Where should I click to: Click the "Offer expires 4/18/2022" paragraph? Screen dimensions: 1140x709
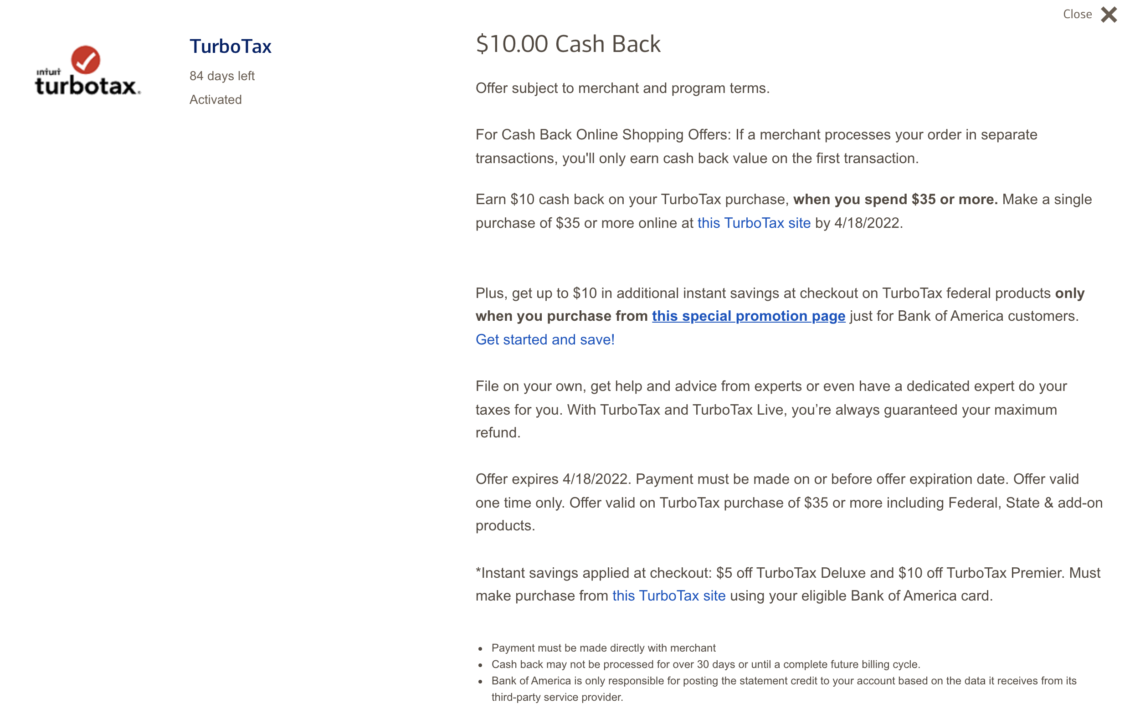click(x=789, y=502)
